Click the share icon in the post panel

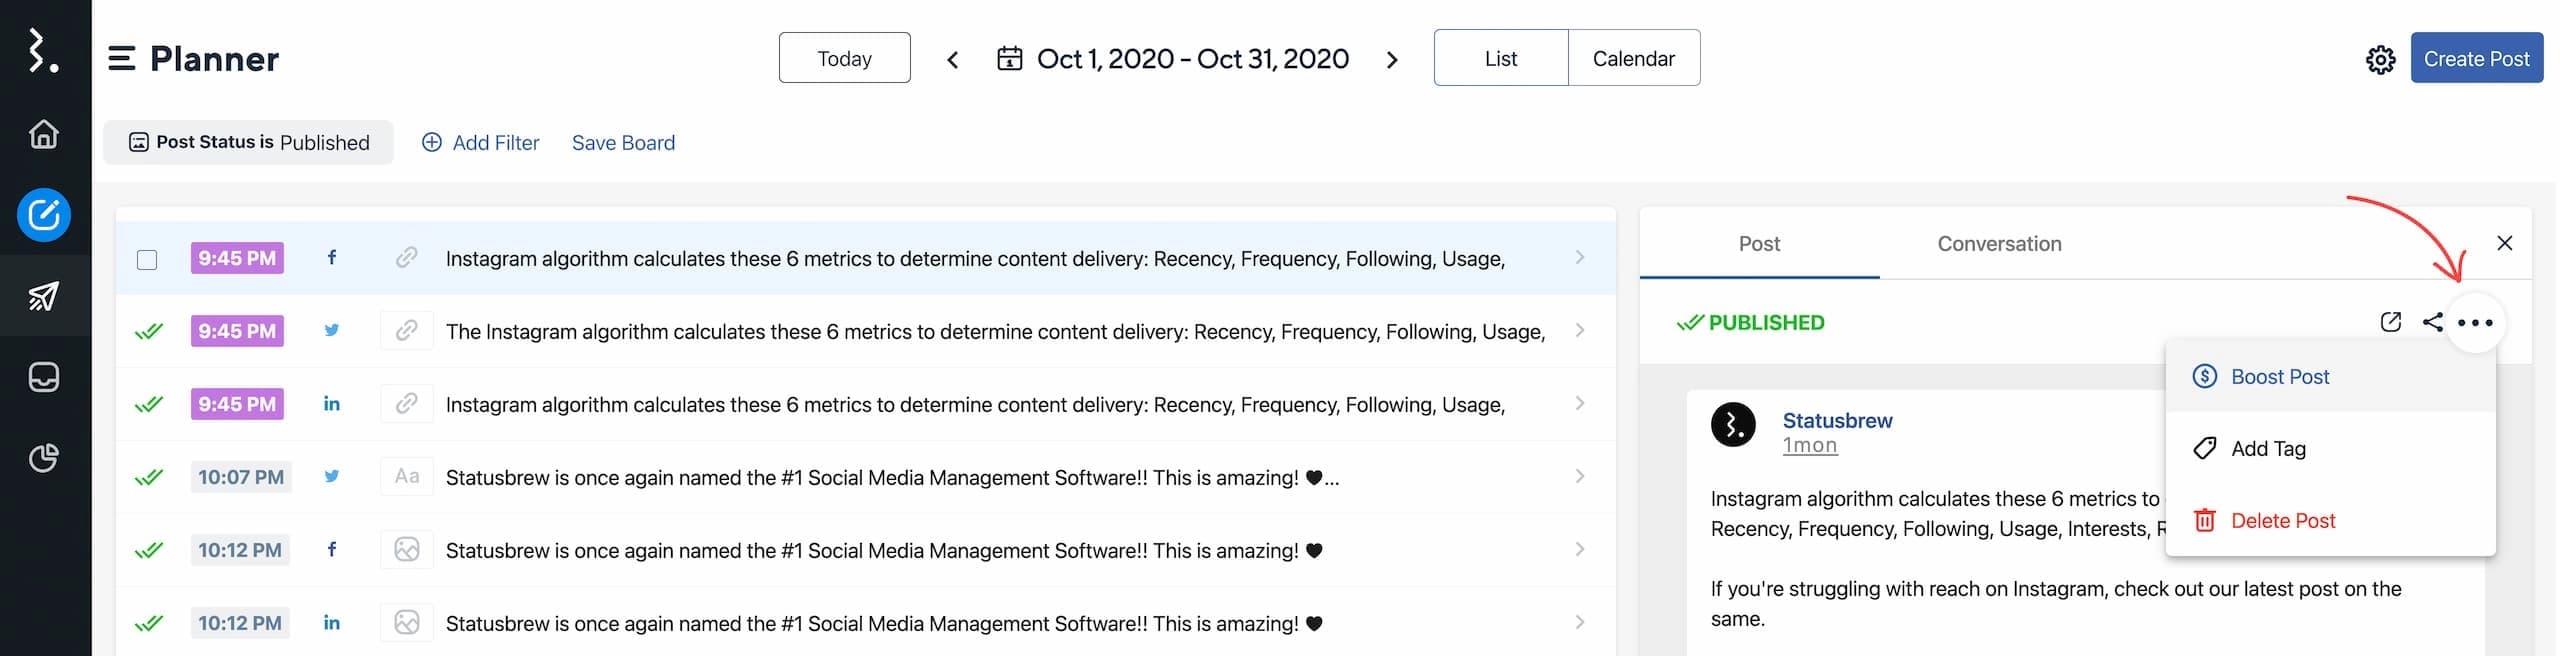click(2433, 322)
